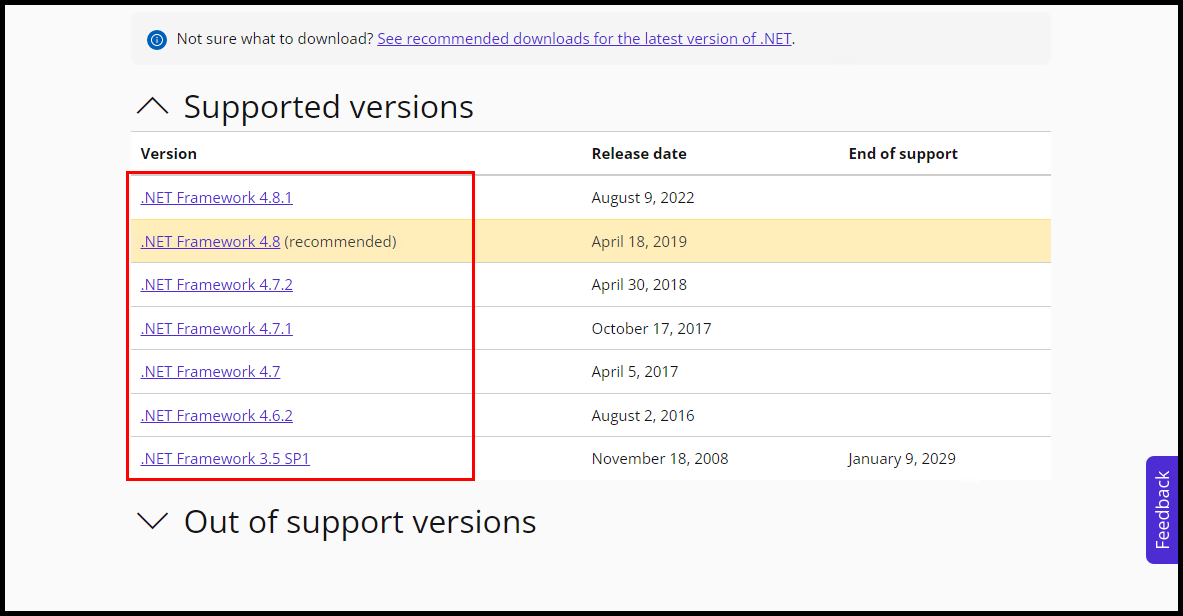
Task: Select the End of support column header
Action: (903, 153)
